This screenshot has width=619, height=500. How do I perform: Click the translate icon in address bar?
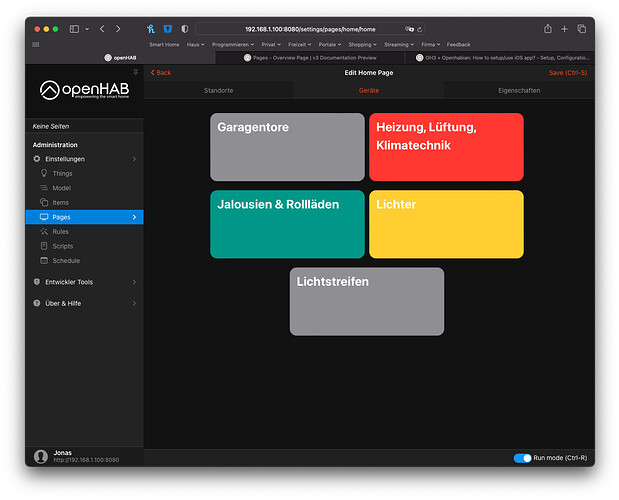[x=409, y=29]
